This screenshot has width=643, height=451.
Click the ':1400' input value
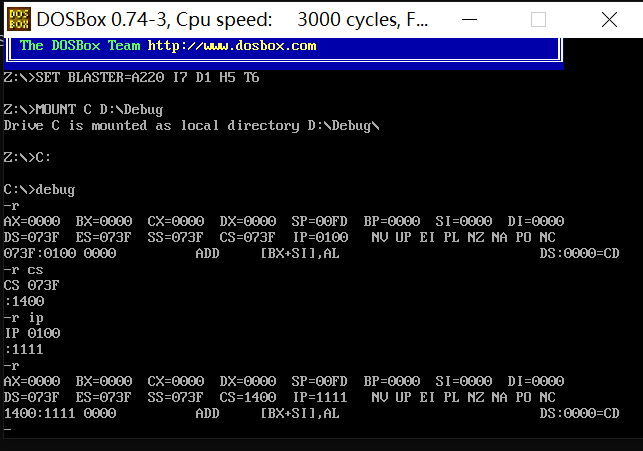(25, 301)
